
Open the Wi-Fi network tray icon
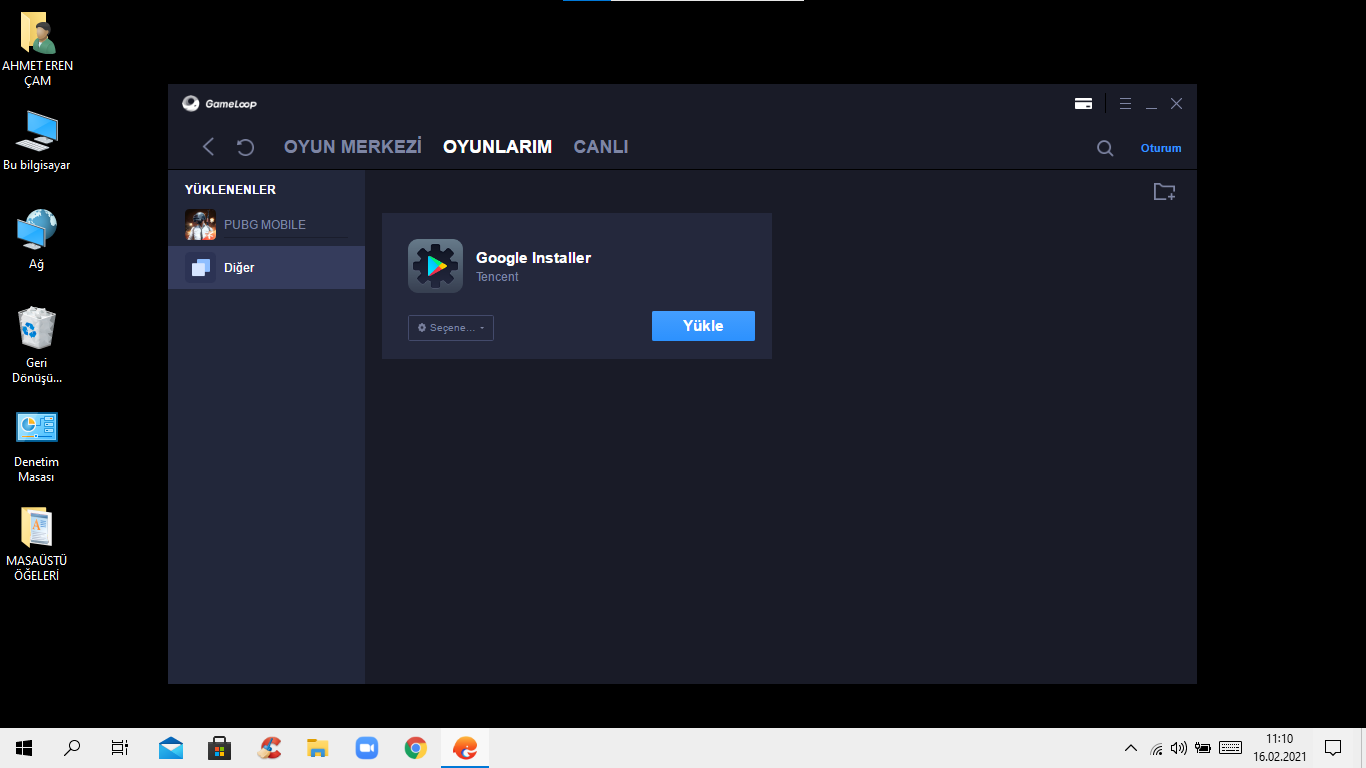[1157, 748]
